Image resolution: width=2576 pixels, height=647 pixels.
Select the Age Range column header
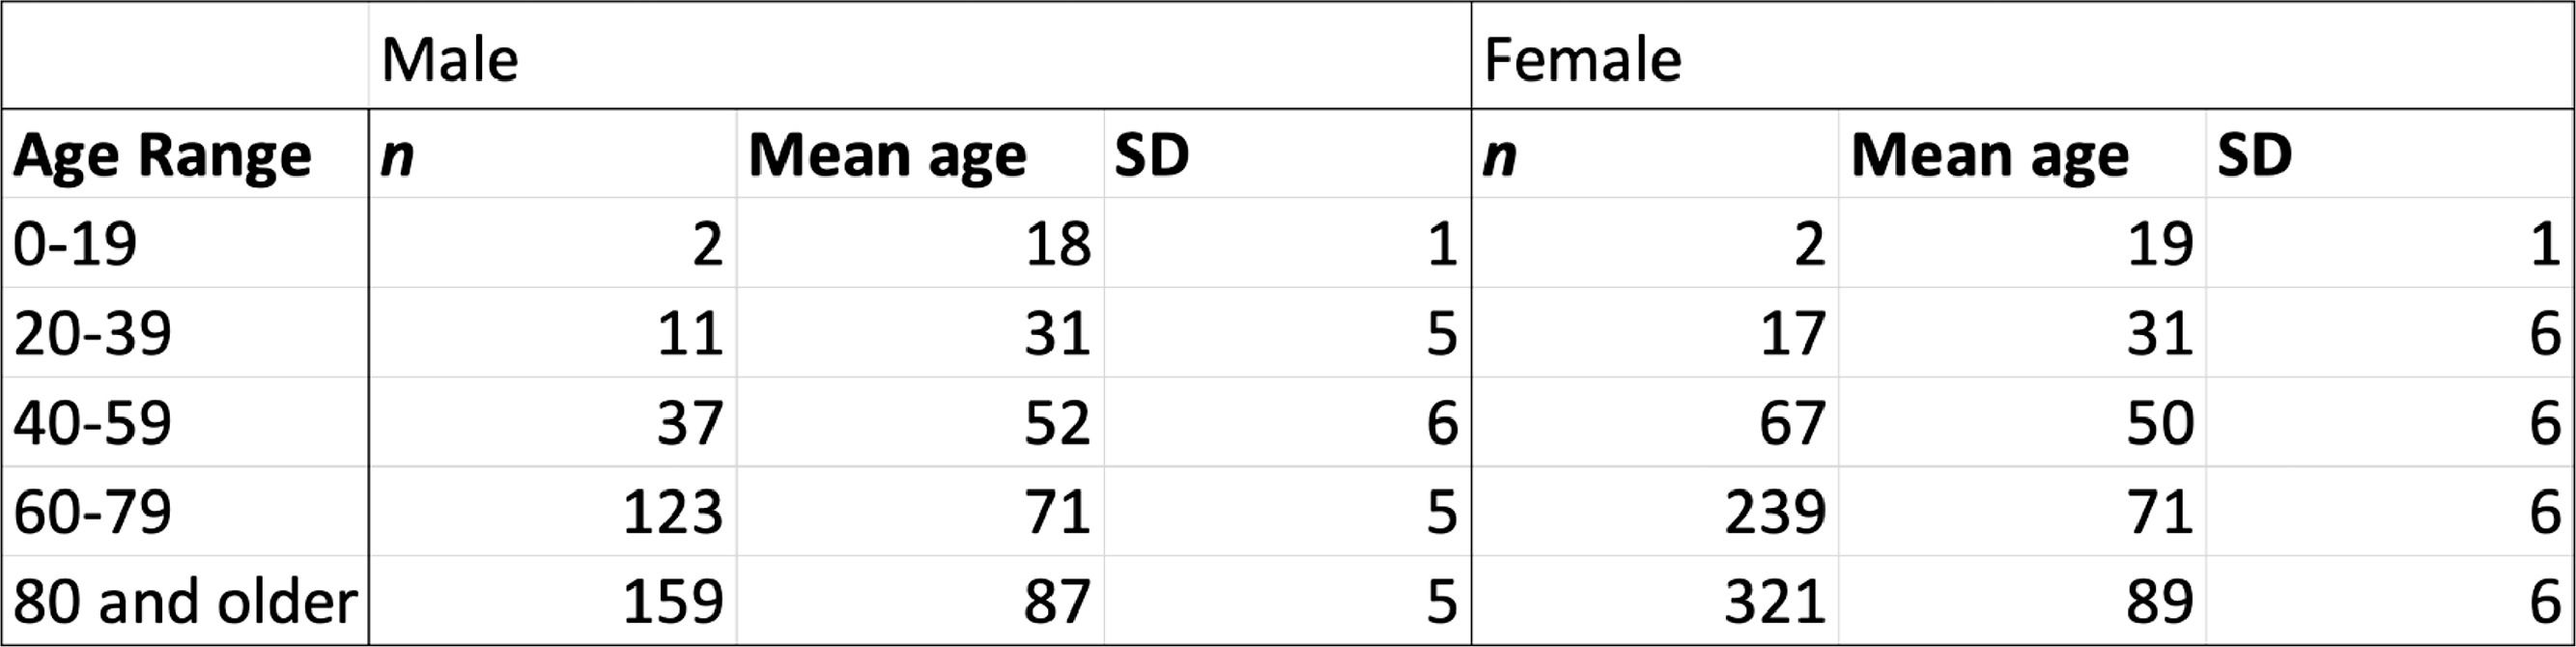pyautogui.click(x=162, y=156)
